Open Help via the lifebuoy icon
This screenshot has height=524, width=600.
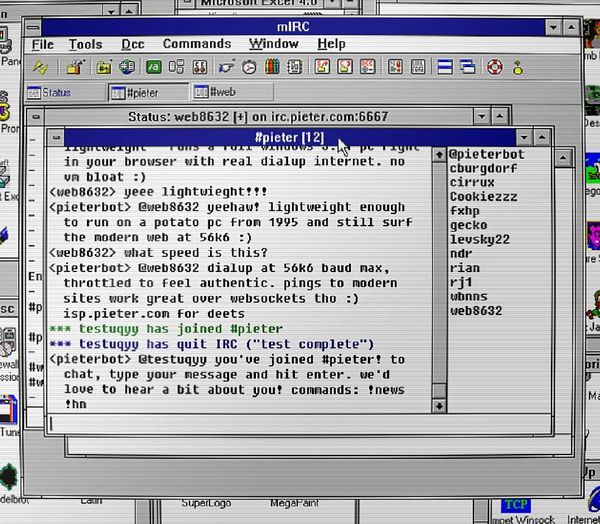[x=494, y=67]
